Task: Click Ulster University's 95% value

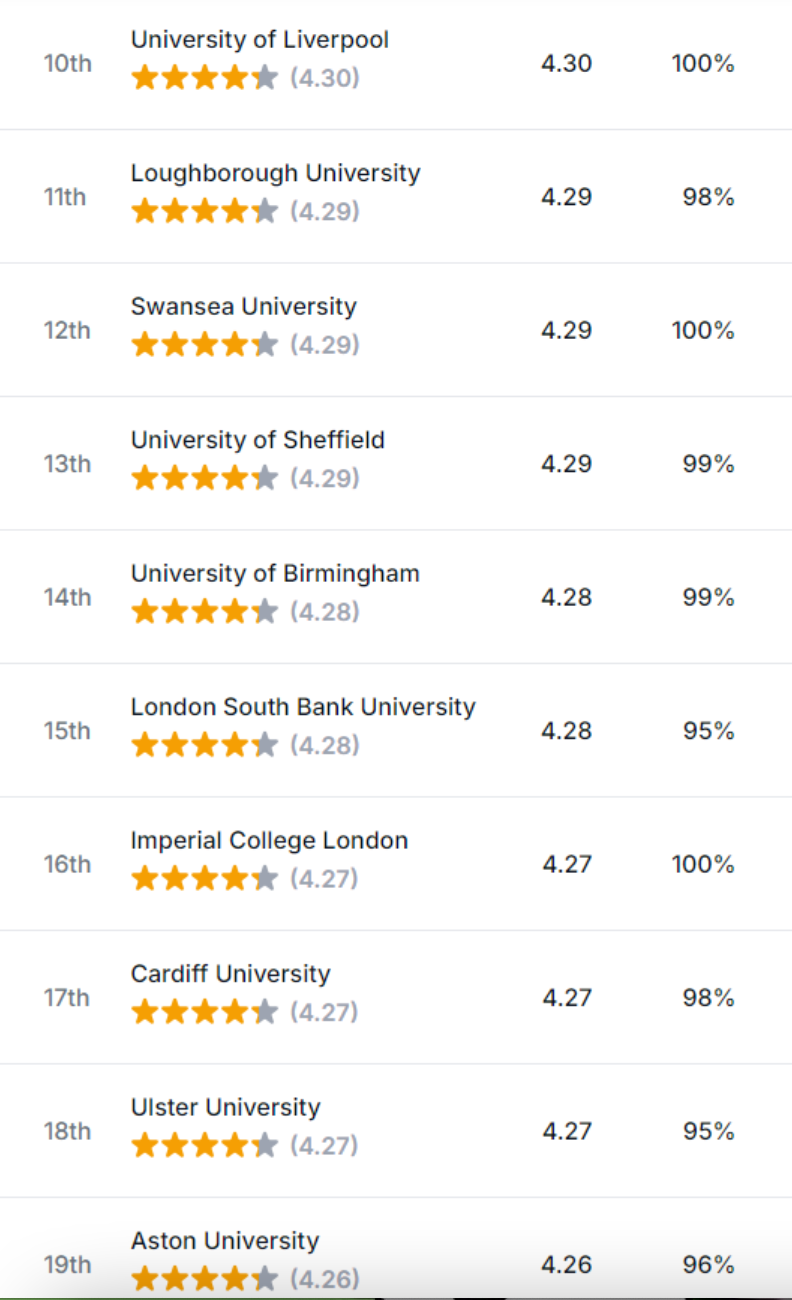Action: tap(708, 1131)
